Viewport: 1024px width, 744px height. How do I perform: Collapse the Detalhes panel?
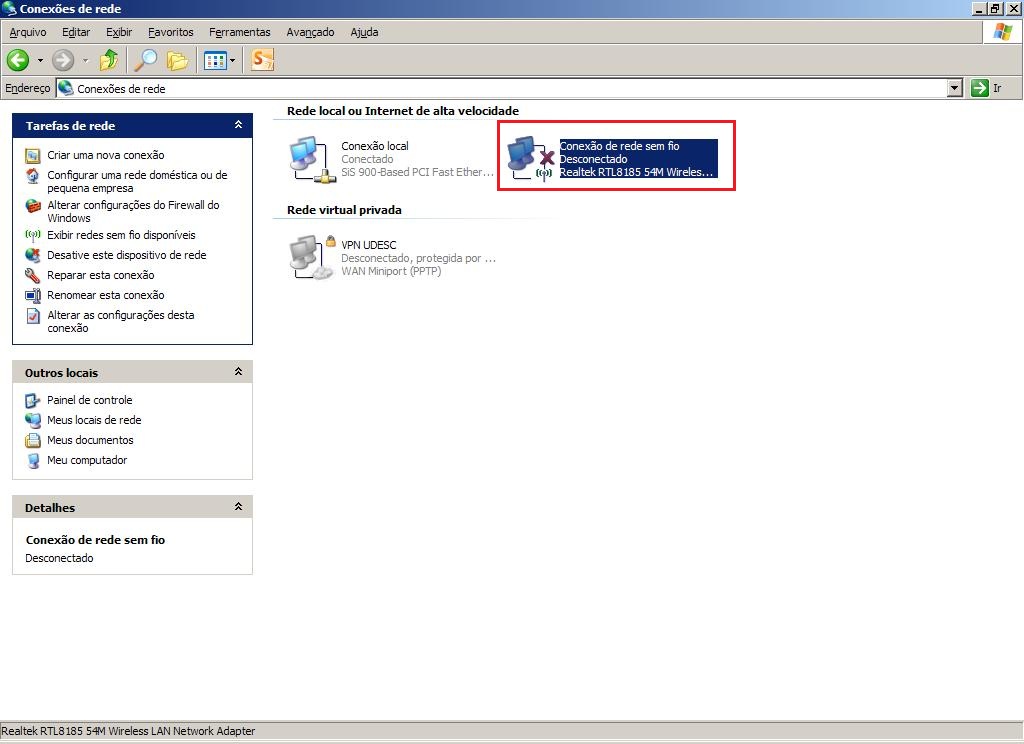[238, 507]
